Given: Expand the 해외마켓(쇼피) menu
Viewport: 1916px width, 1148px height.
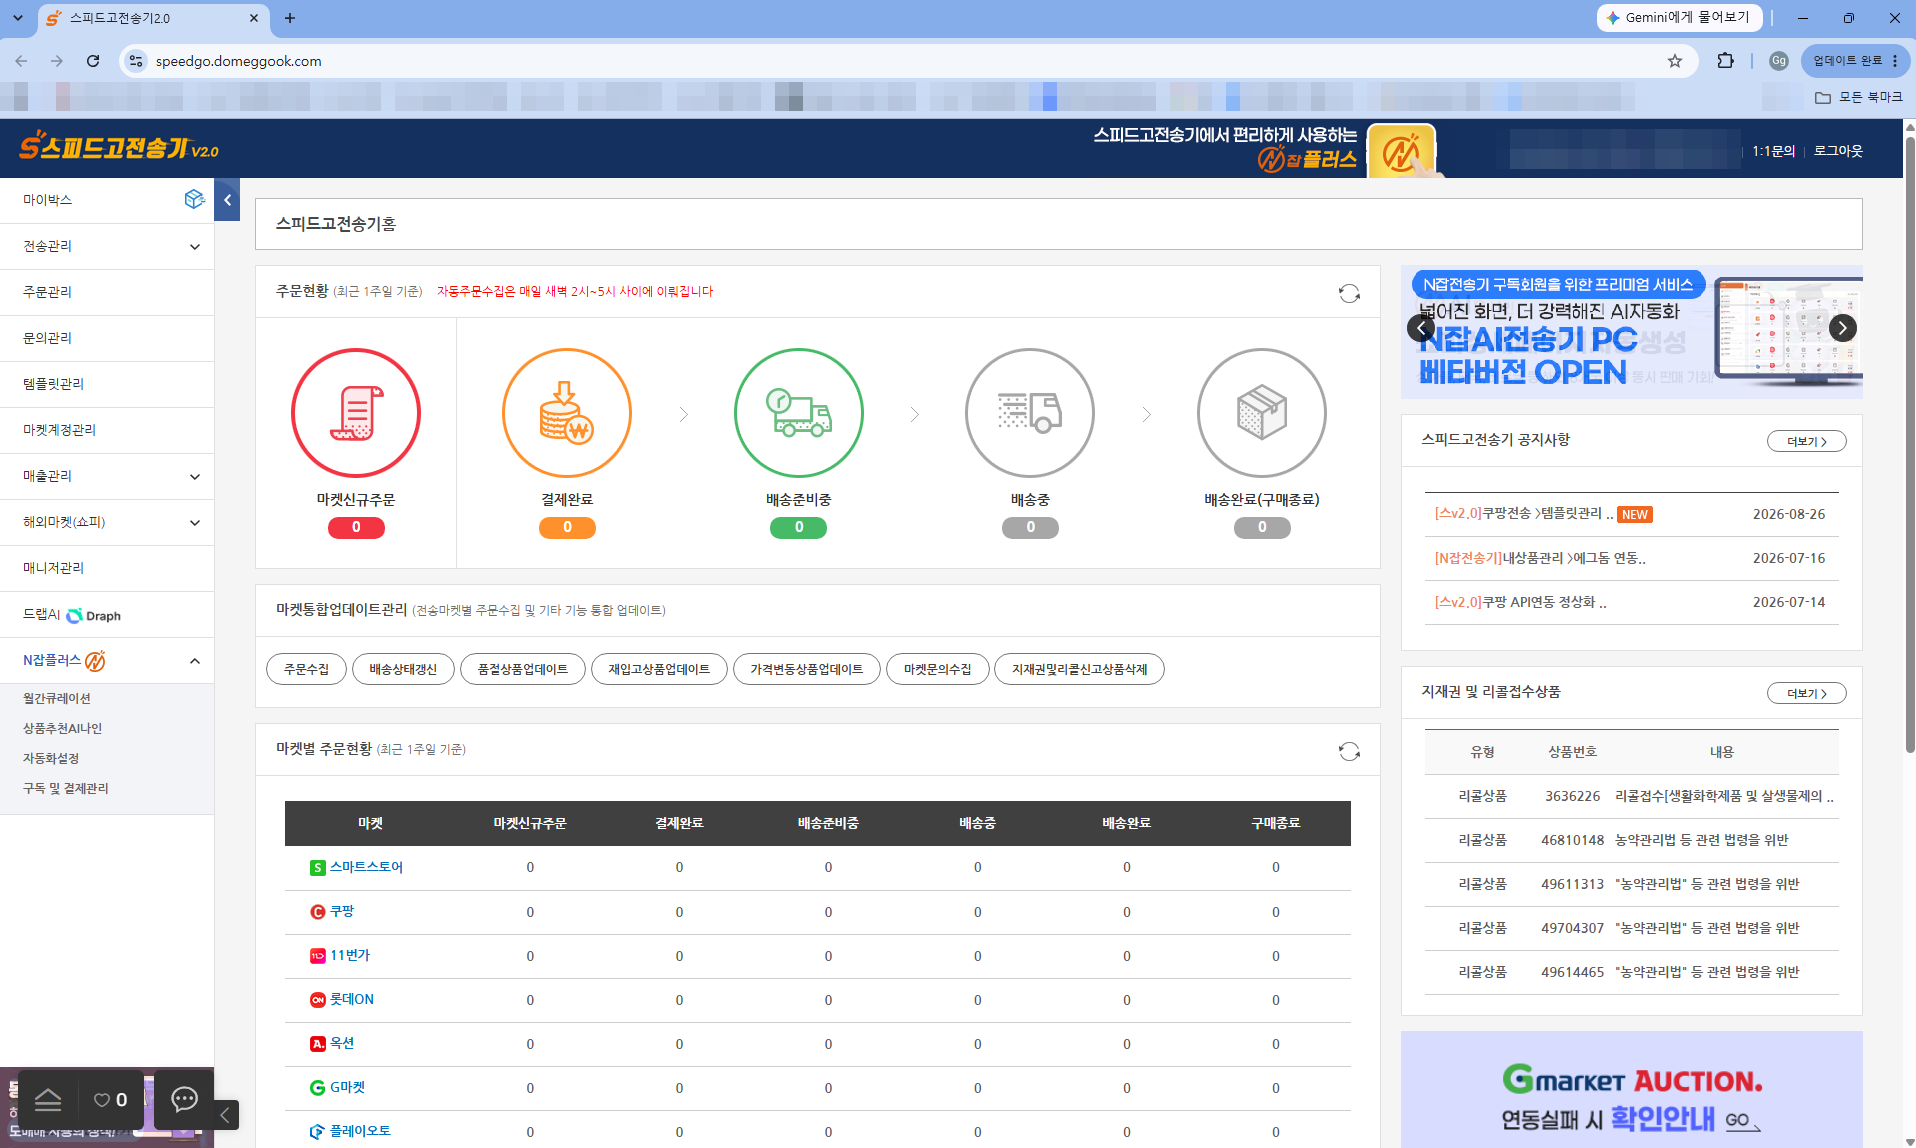Looking at the screenshot, I should tap(195, 523).
